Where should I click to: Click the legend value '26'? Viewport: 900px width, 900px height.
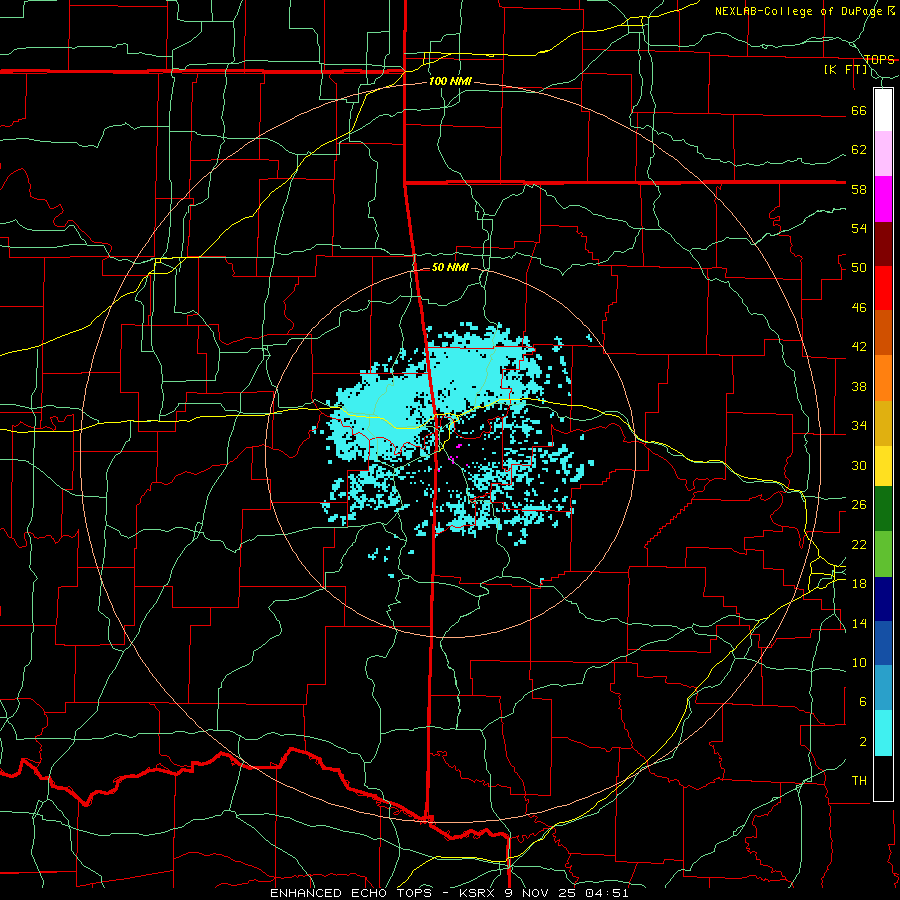(x=859, y=505)
